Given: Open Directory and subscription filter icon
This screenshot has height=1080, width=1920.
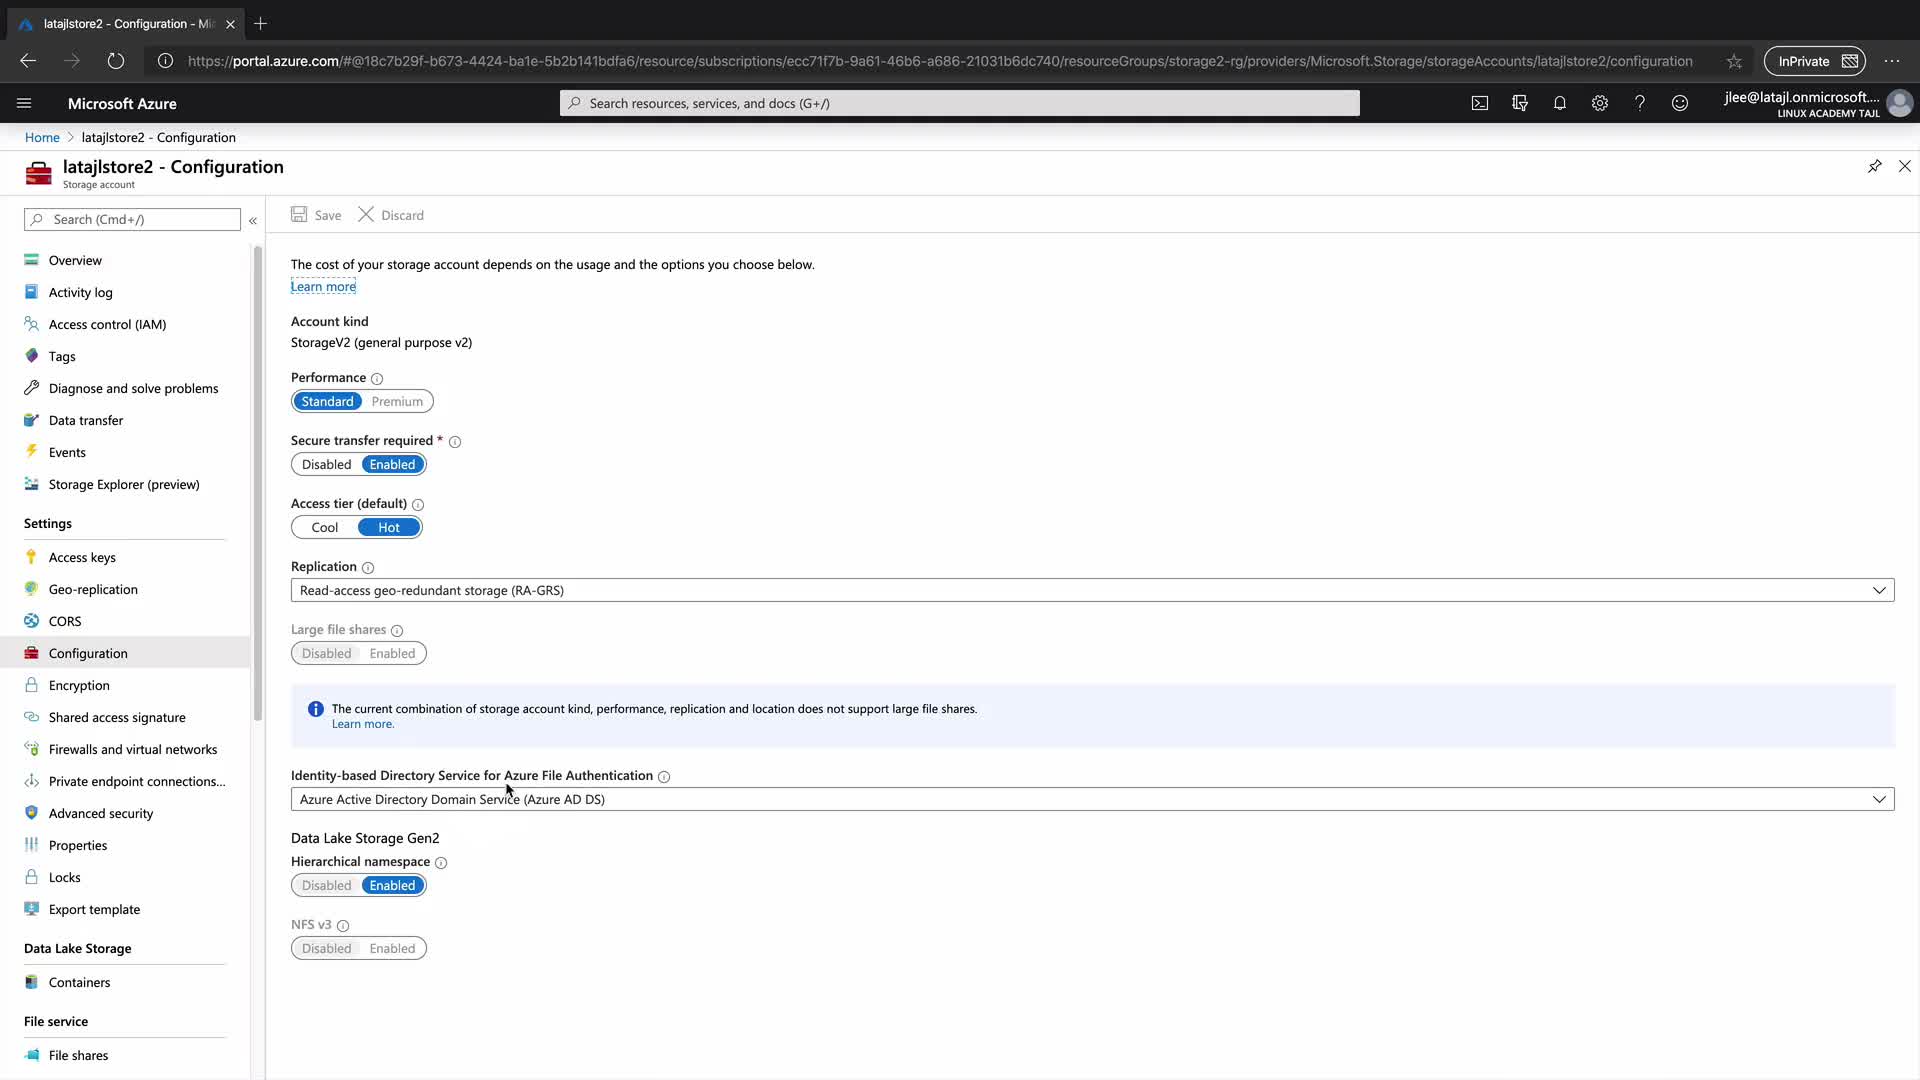Looking at the screenshot, I should pos(1519,103).
